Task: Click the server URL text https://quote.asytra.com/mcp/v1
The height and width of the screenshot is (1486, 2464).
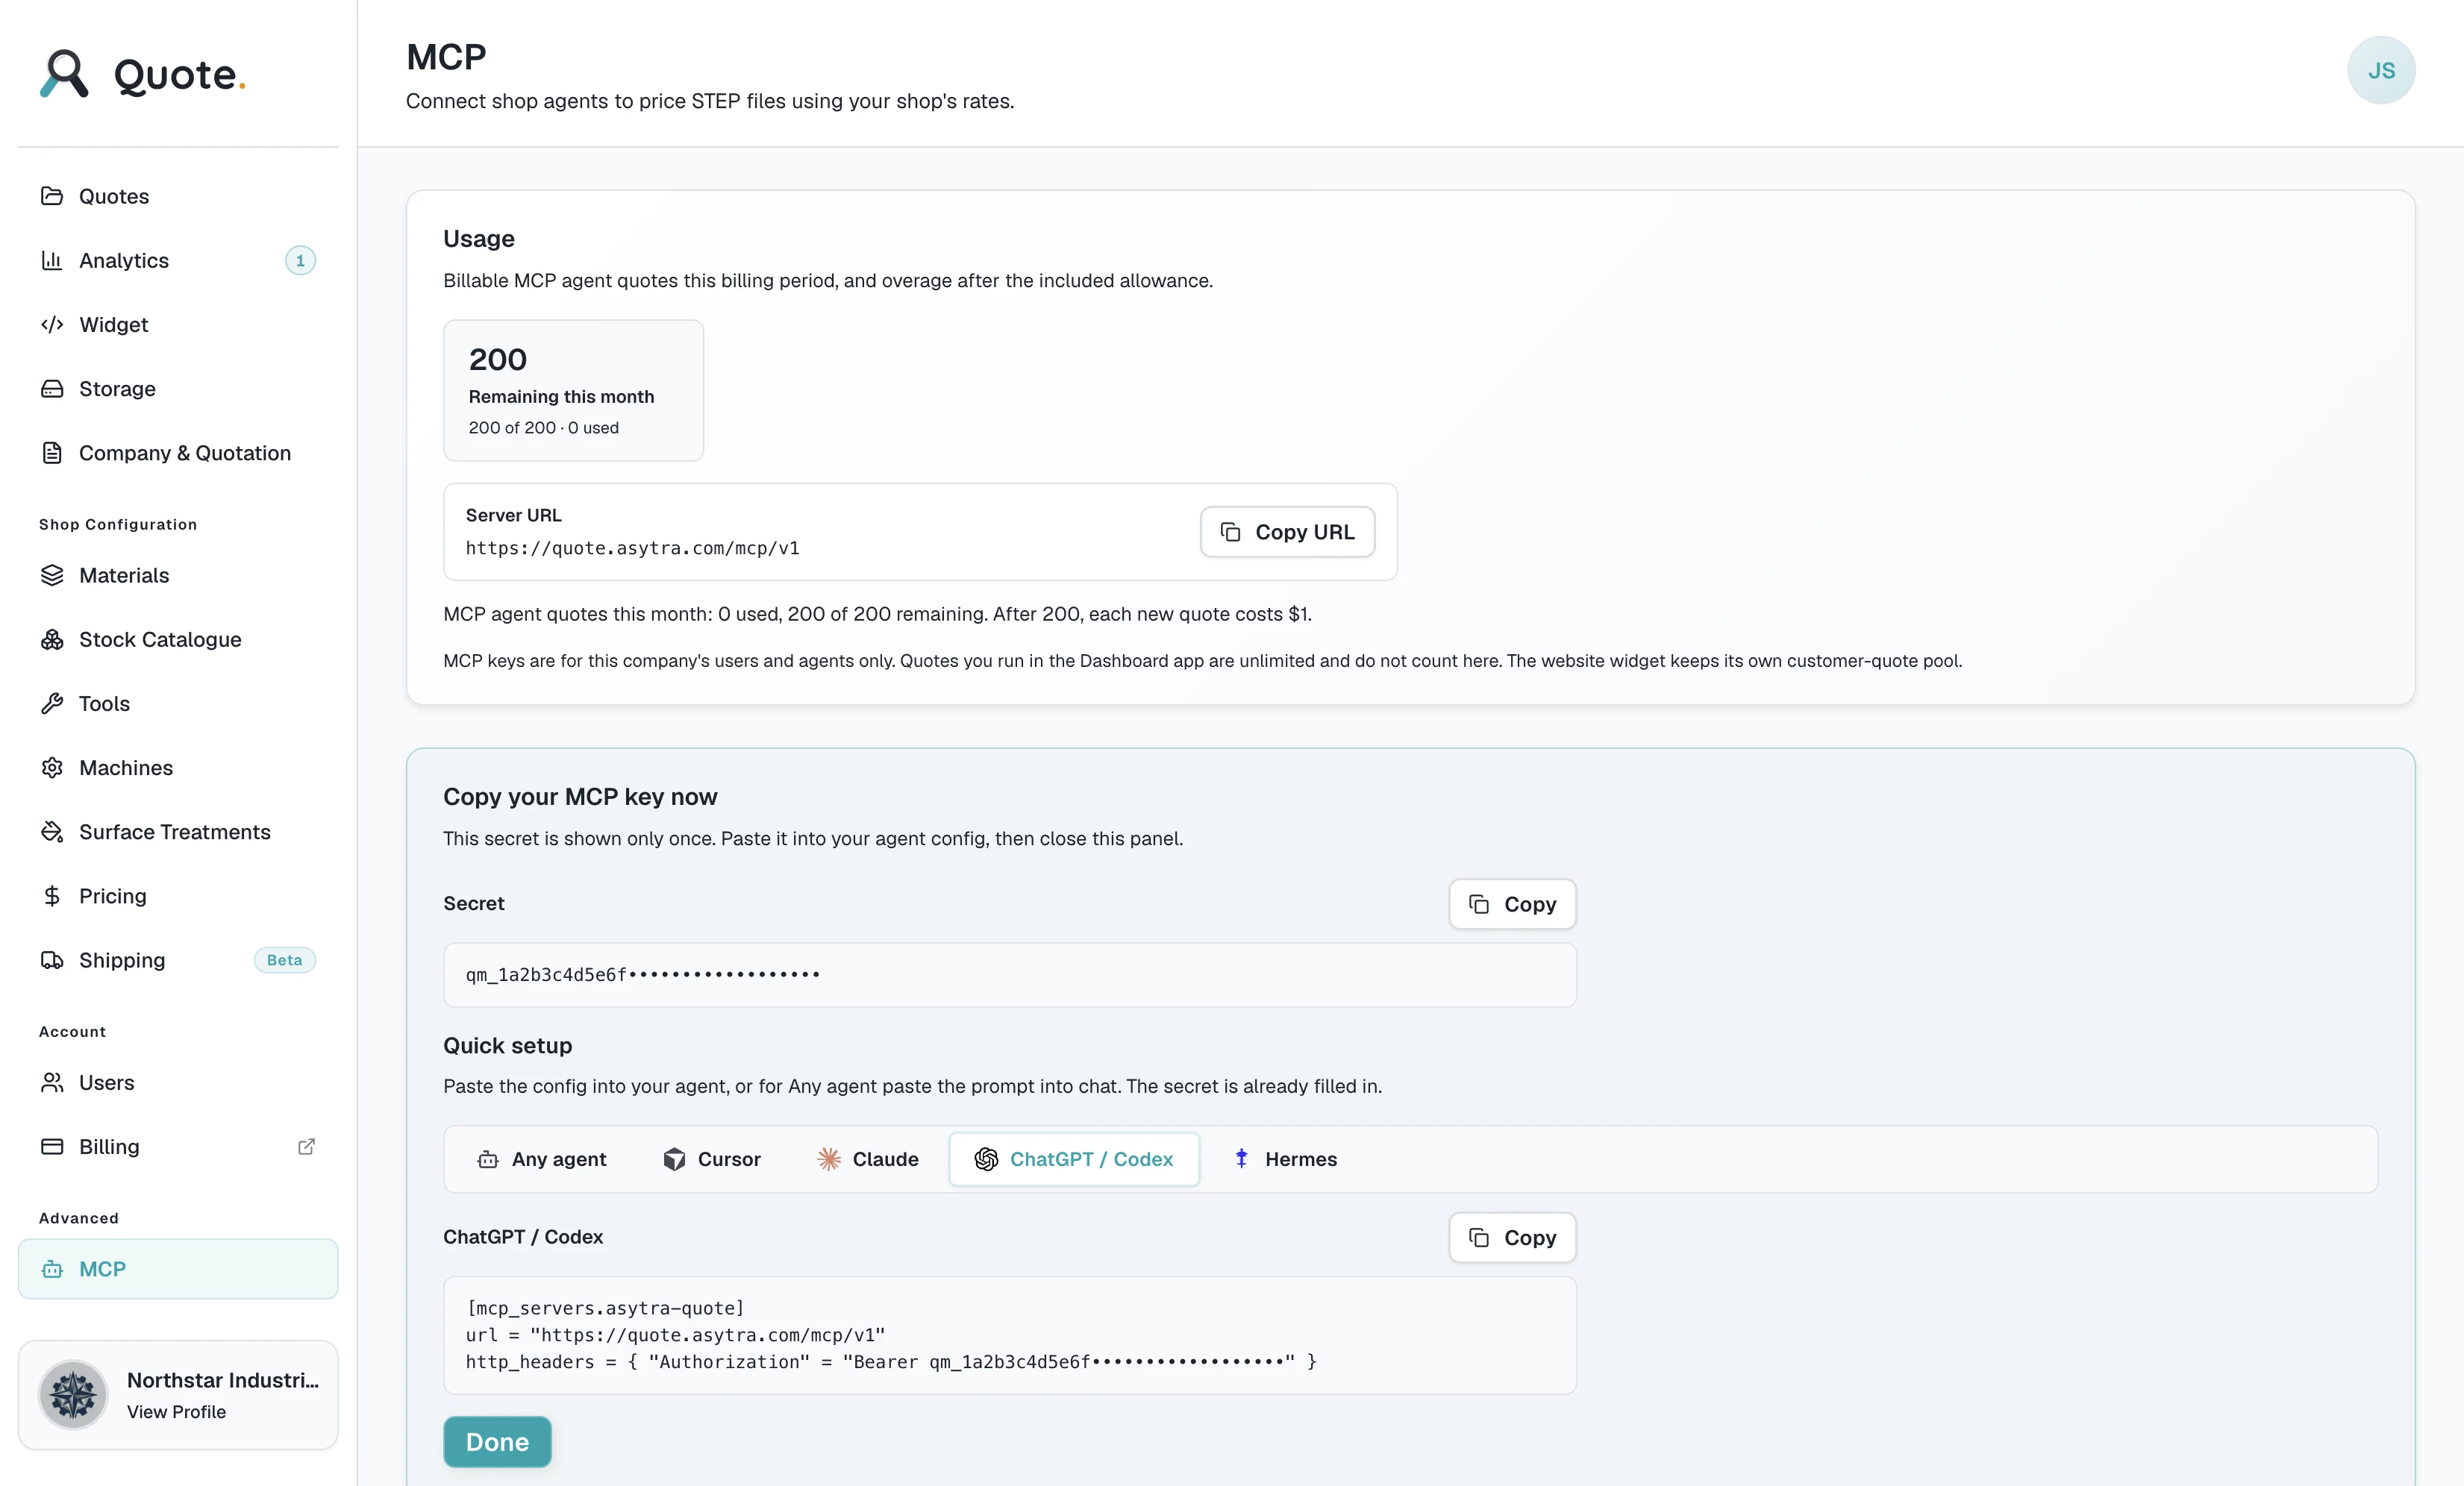Action: pos(632,548)
